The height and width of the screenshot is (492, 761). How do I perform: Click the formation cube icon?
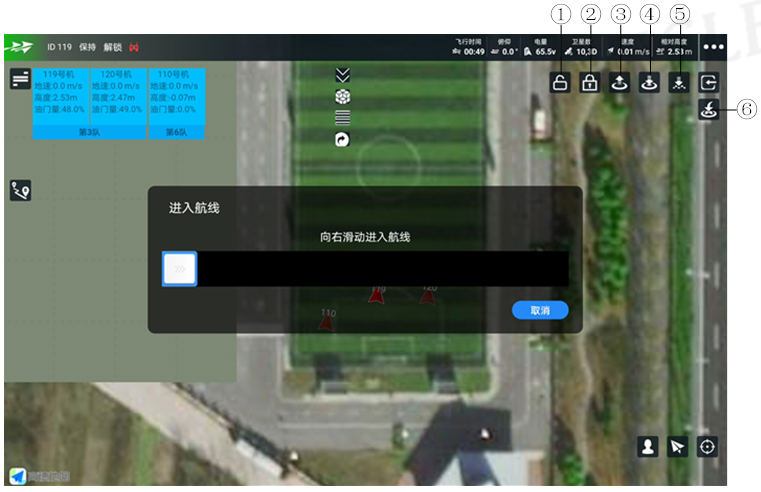(343, 96)
